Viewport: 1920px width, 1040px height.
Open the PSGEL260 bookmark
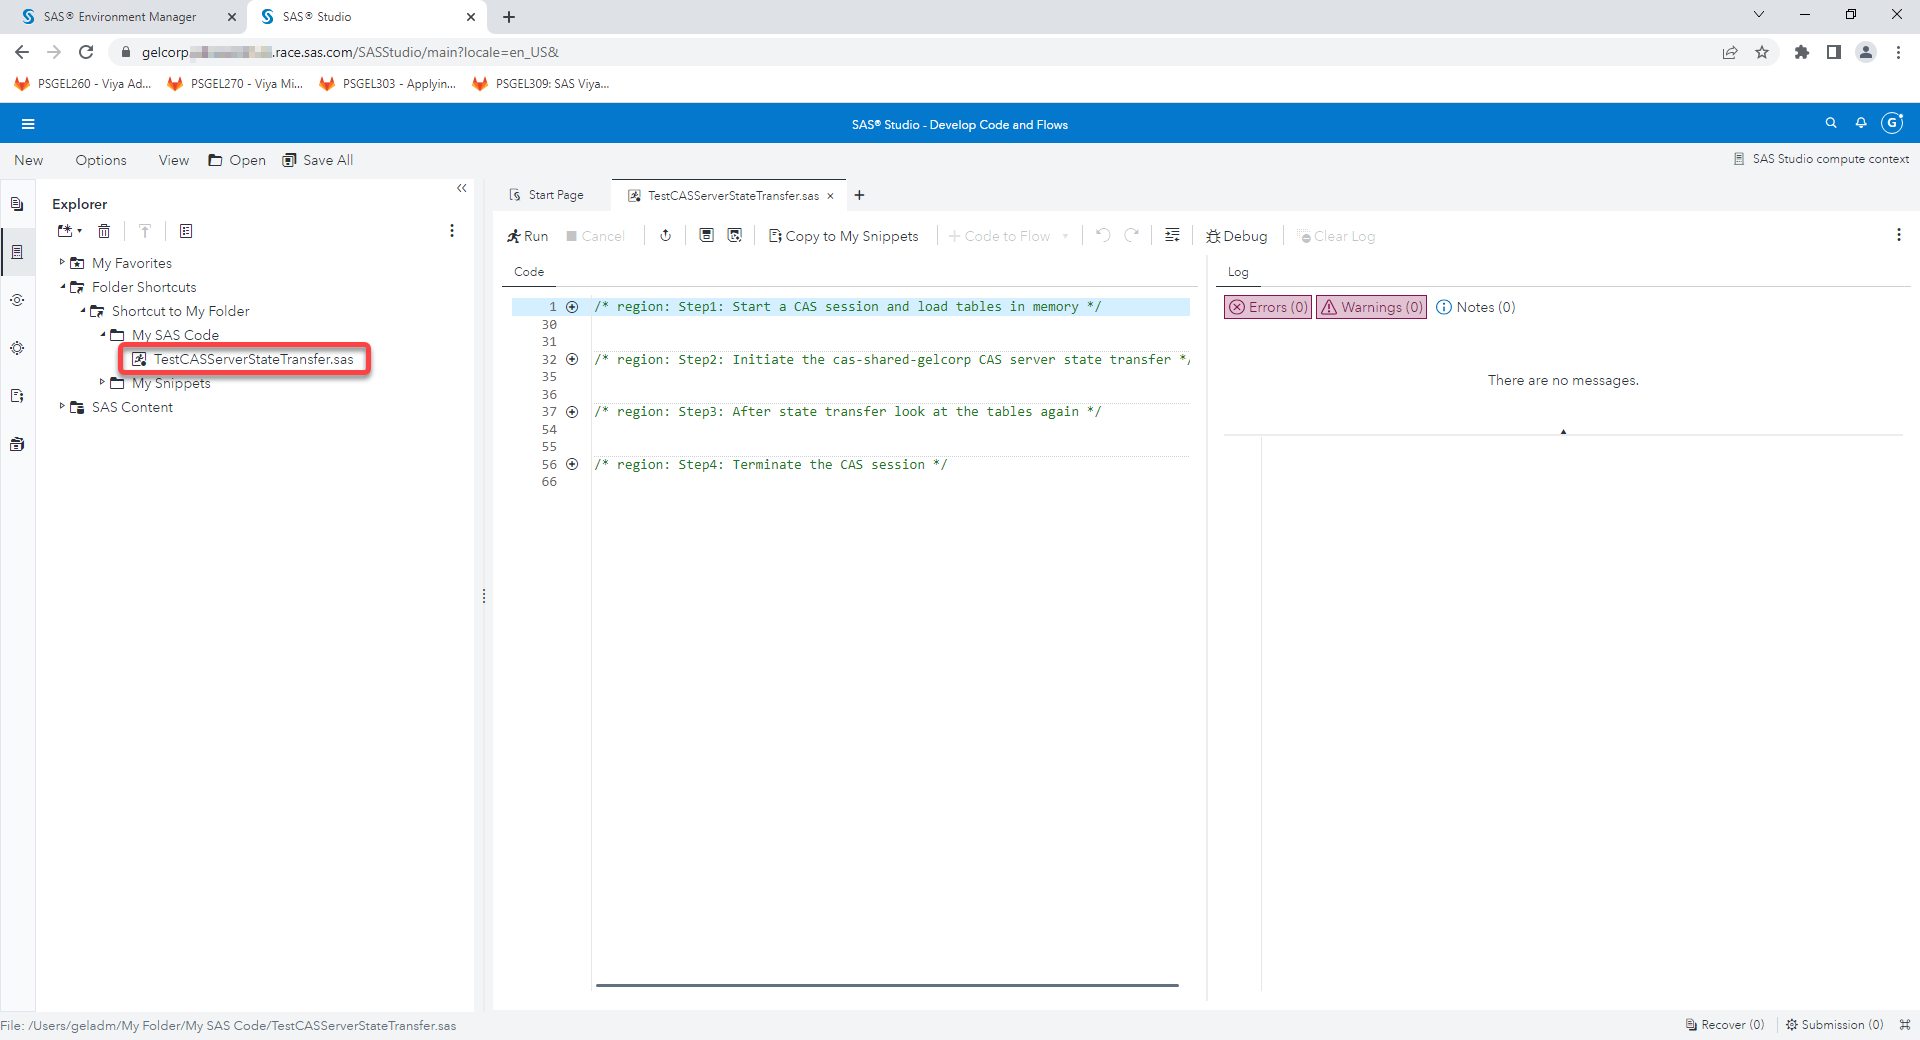point(83,84)
